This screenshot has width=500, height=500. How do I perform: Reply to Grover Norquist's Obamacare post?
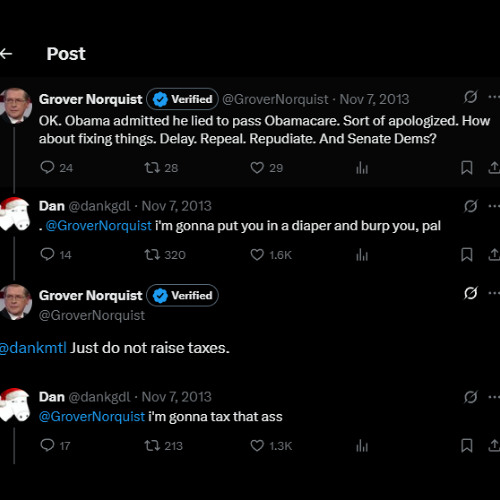pyautogui.click(x=47, y=167)
